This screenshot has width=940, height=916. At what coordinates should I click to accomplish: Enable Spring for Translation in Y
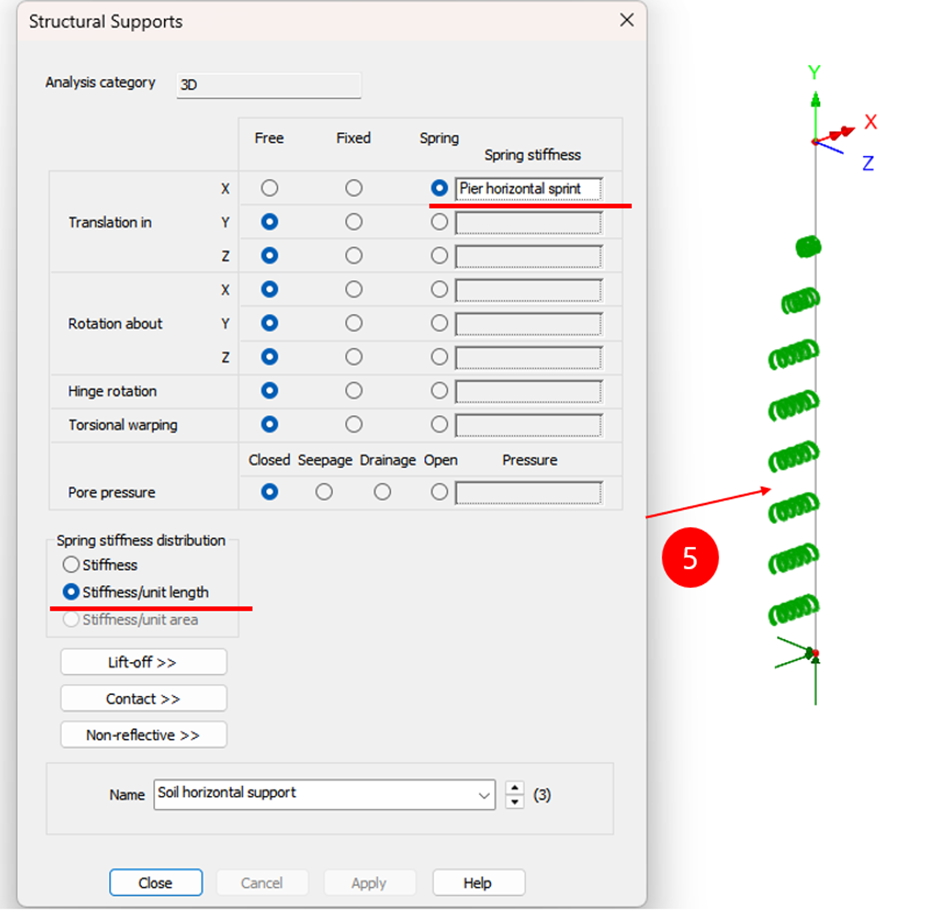439,222
